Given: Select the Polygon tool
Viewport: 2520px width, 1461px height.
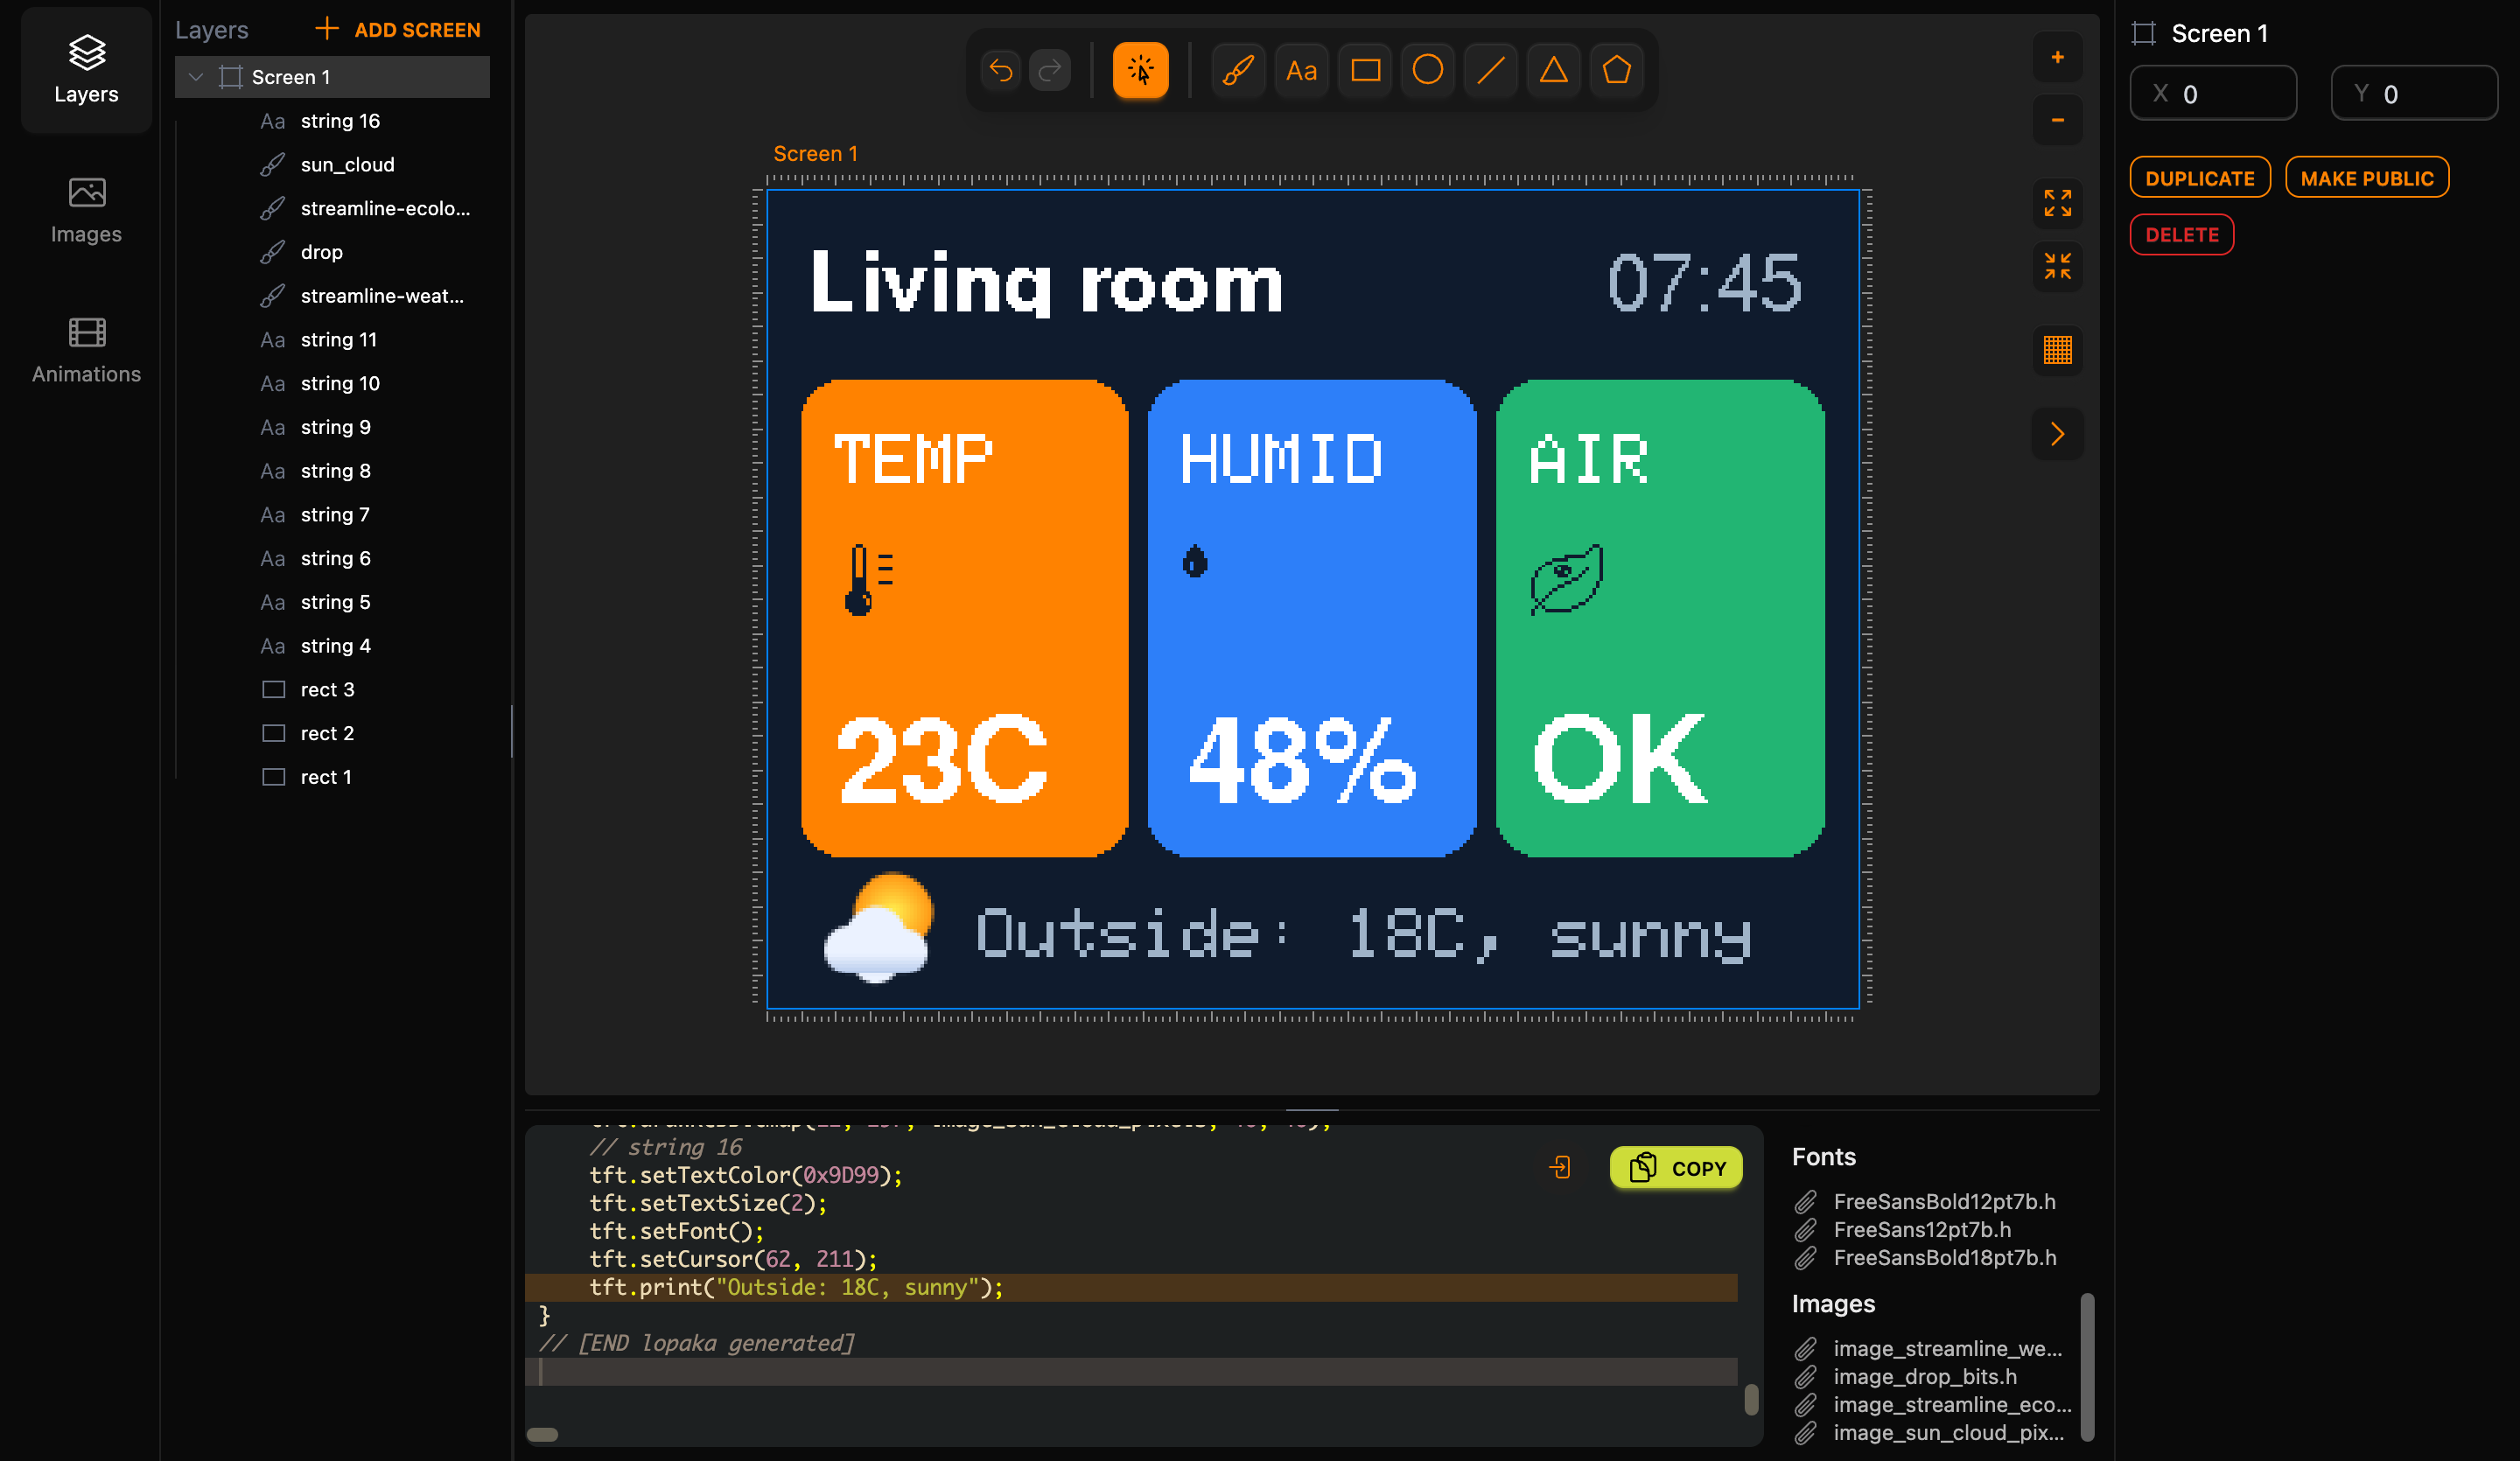Looking at the screenshot, I should click(x=1616, y=70).
